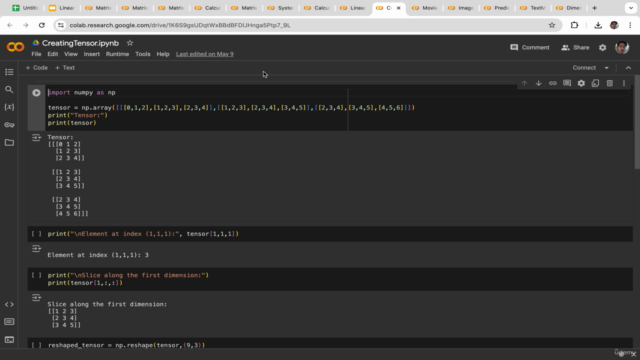Click the print(tensor[1,:,:]) code line

[85, 283]
